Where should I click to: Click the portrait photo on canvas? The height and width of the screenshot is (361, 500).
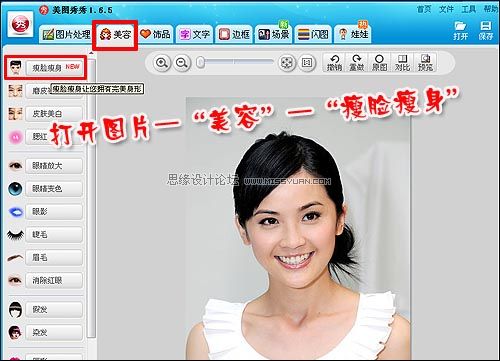click(x=298, y=228)
